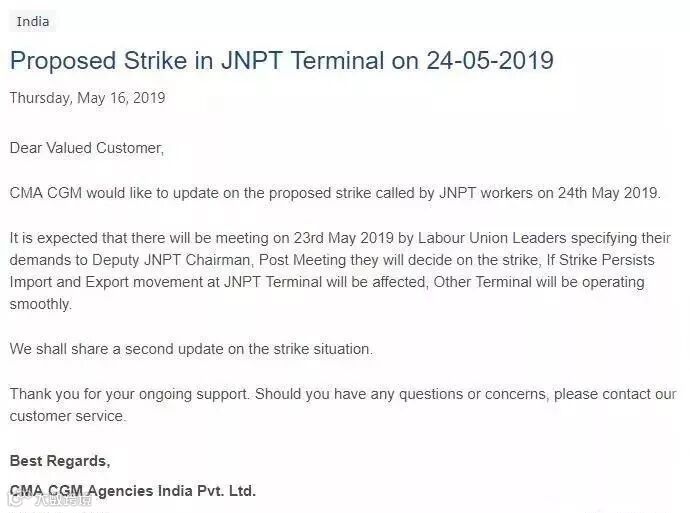
Task: Click the 24th May 2019 date text
Action: click(609, 193)
